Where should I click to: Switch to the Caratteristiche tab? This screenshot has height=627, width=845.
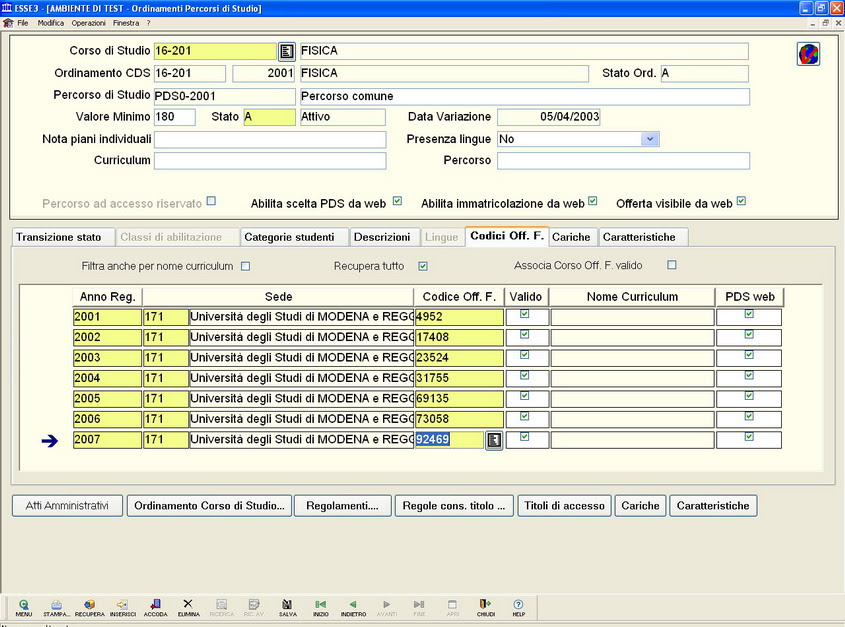click(643, 237)
